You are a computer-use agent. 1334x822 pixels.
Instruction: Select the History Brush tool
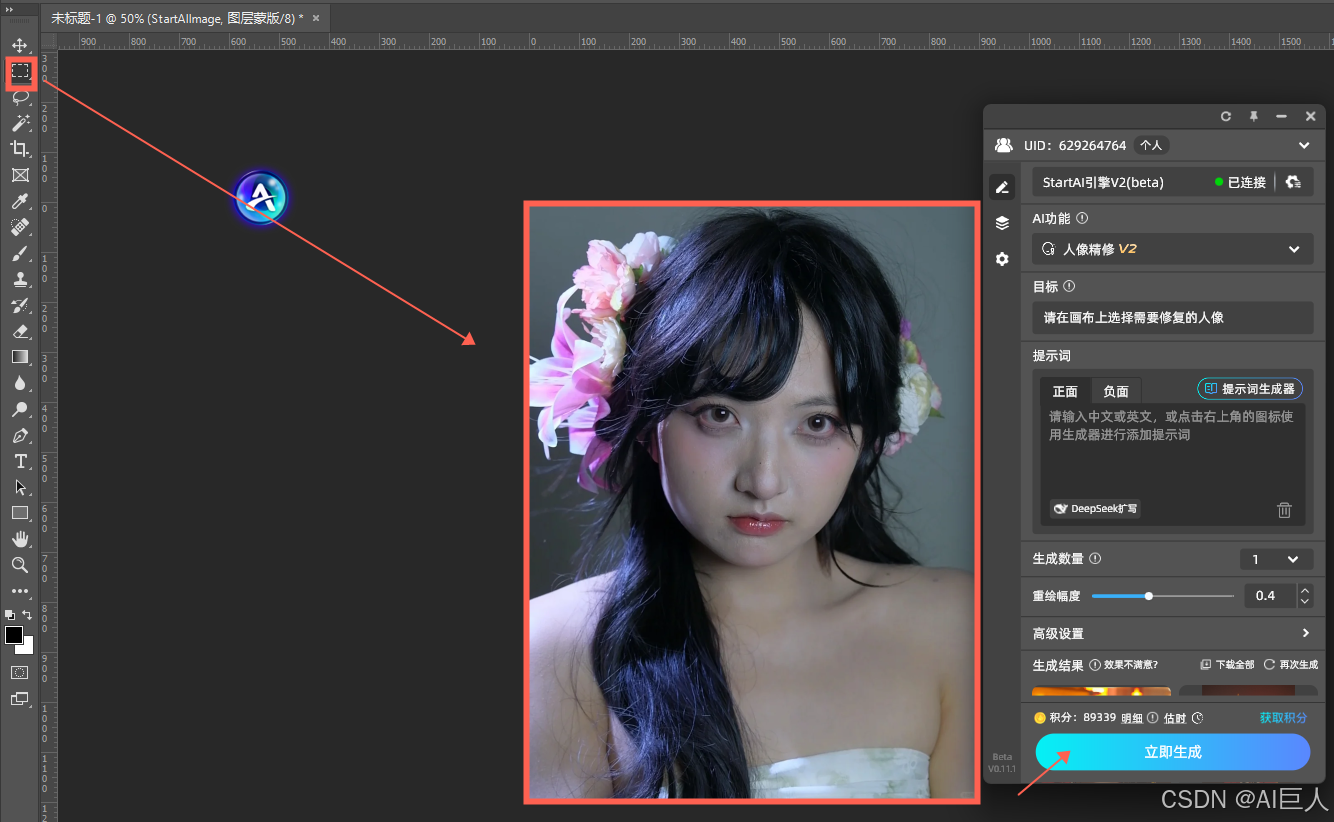click(x=20, y=305)
